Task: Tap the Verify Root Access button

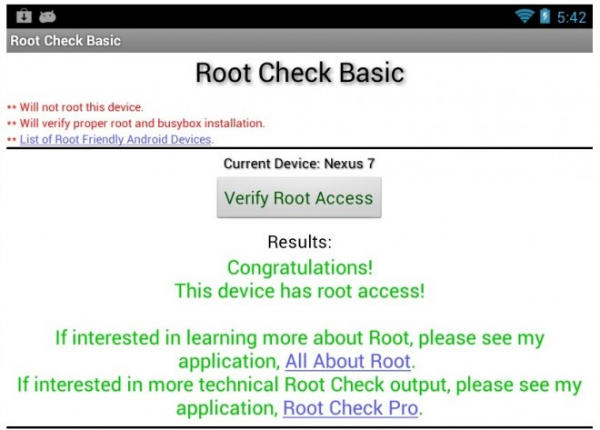Action: tap(299, 197)
